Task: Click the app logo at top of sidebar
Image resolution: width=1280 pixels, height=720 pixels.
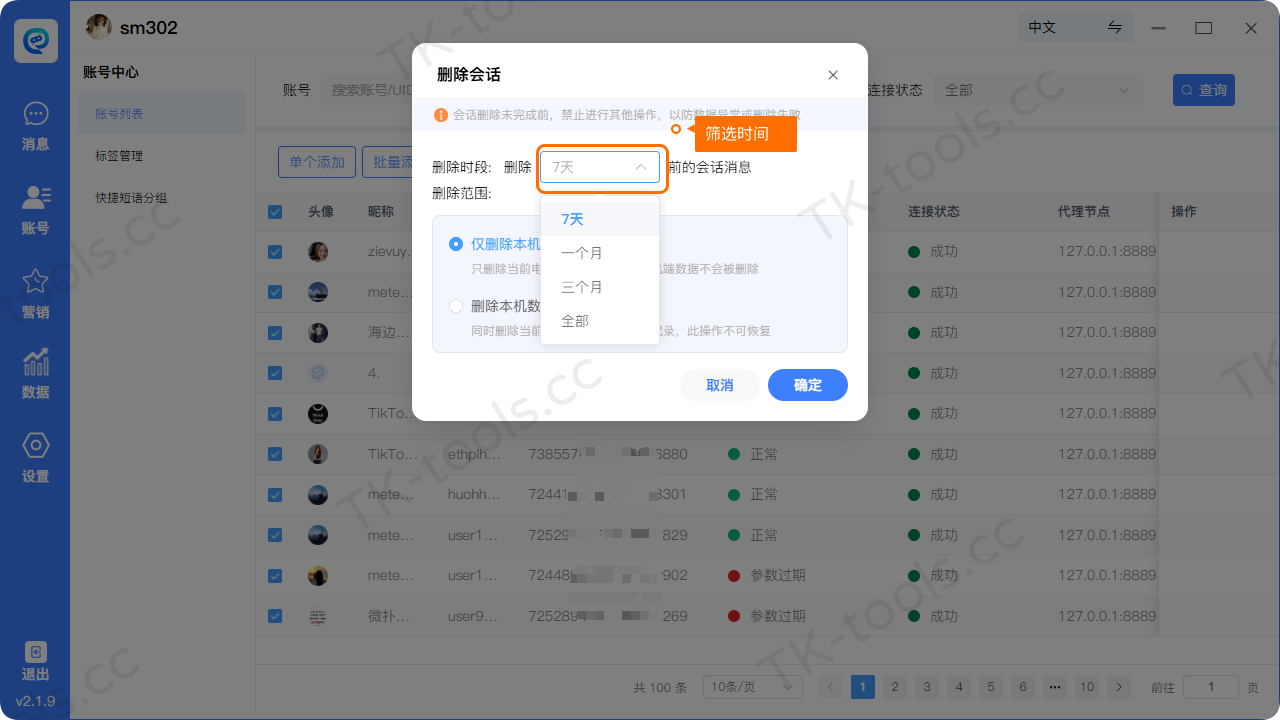Action: pos(35,41)
